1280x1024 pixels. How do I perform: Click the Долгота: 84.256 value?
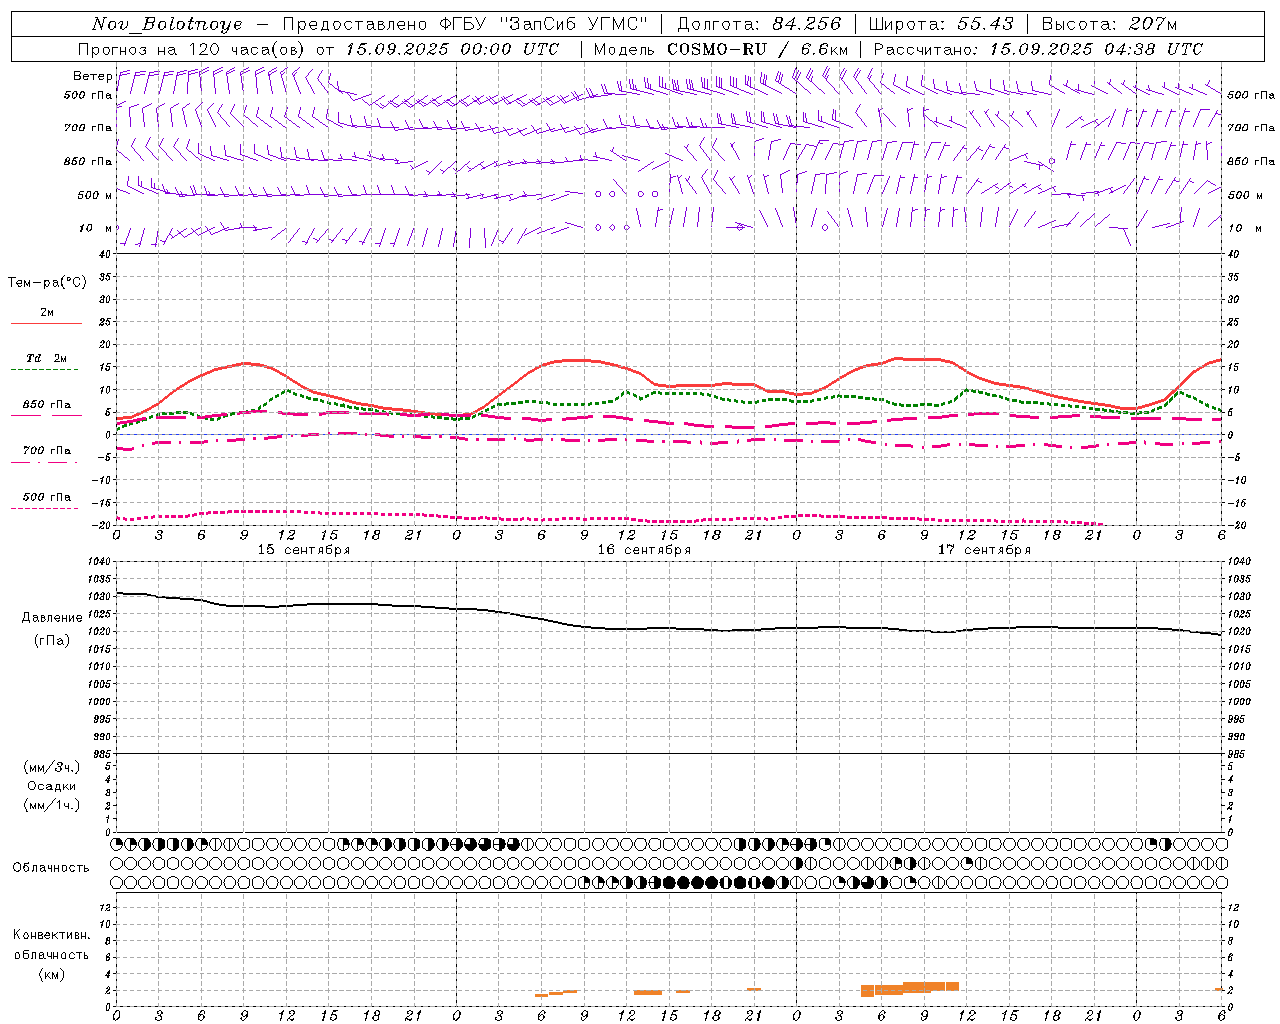tap(759, 24)
